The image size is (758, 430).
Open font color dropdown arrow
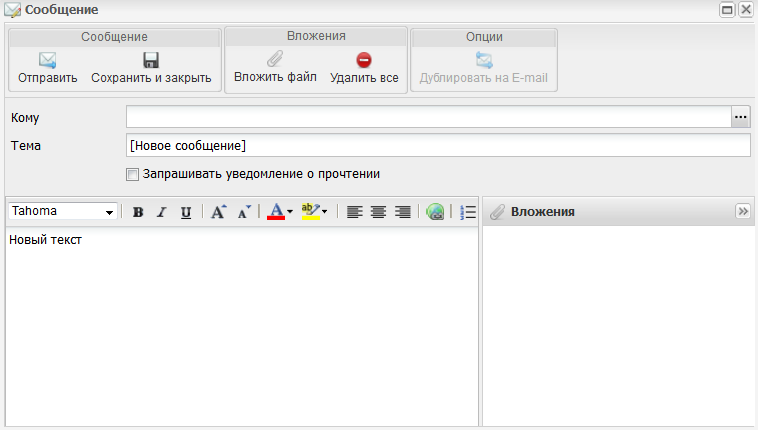(x=290, y=212)
